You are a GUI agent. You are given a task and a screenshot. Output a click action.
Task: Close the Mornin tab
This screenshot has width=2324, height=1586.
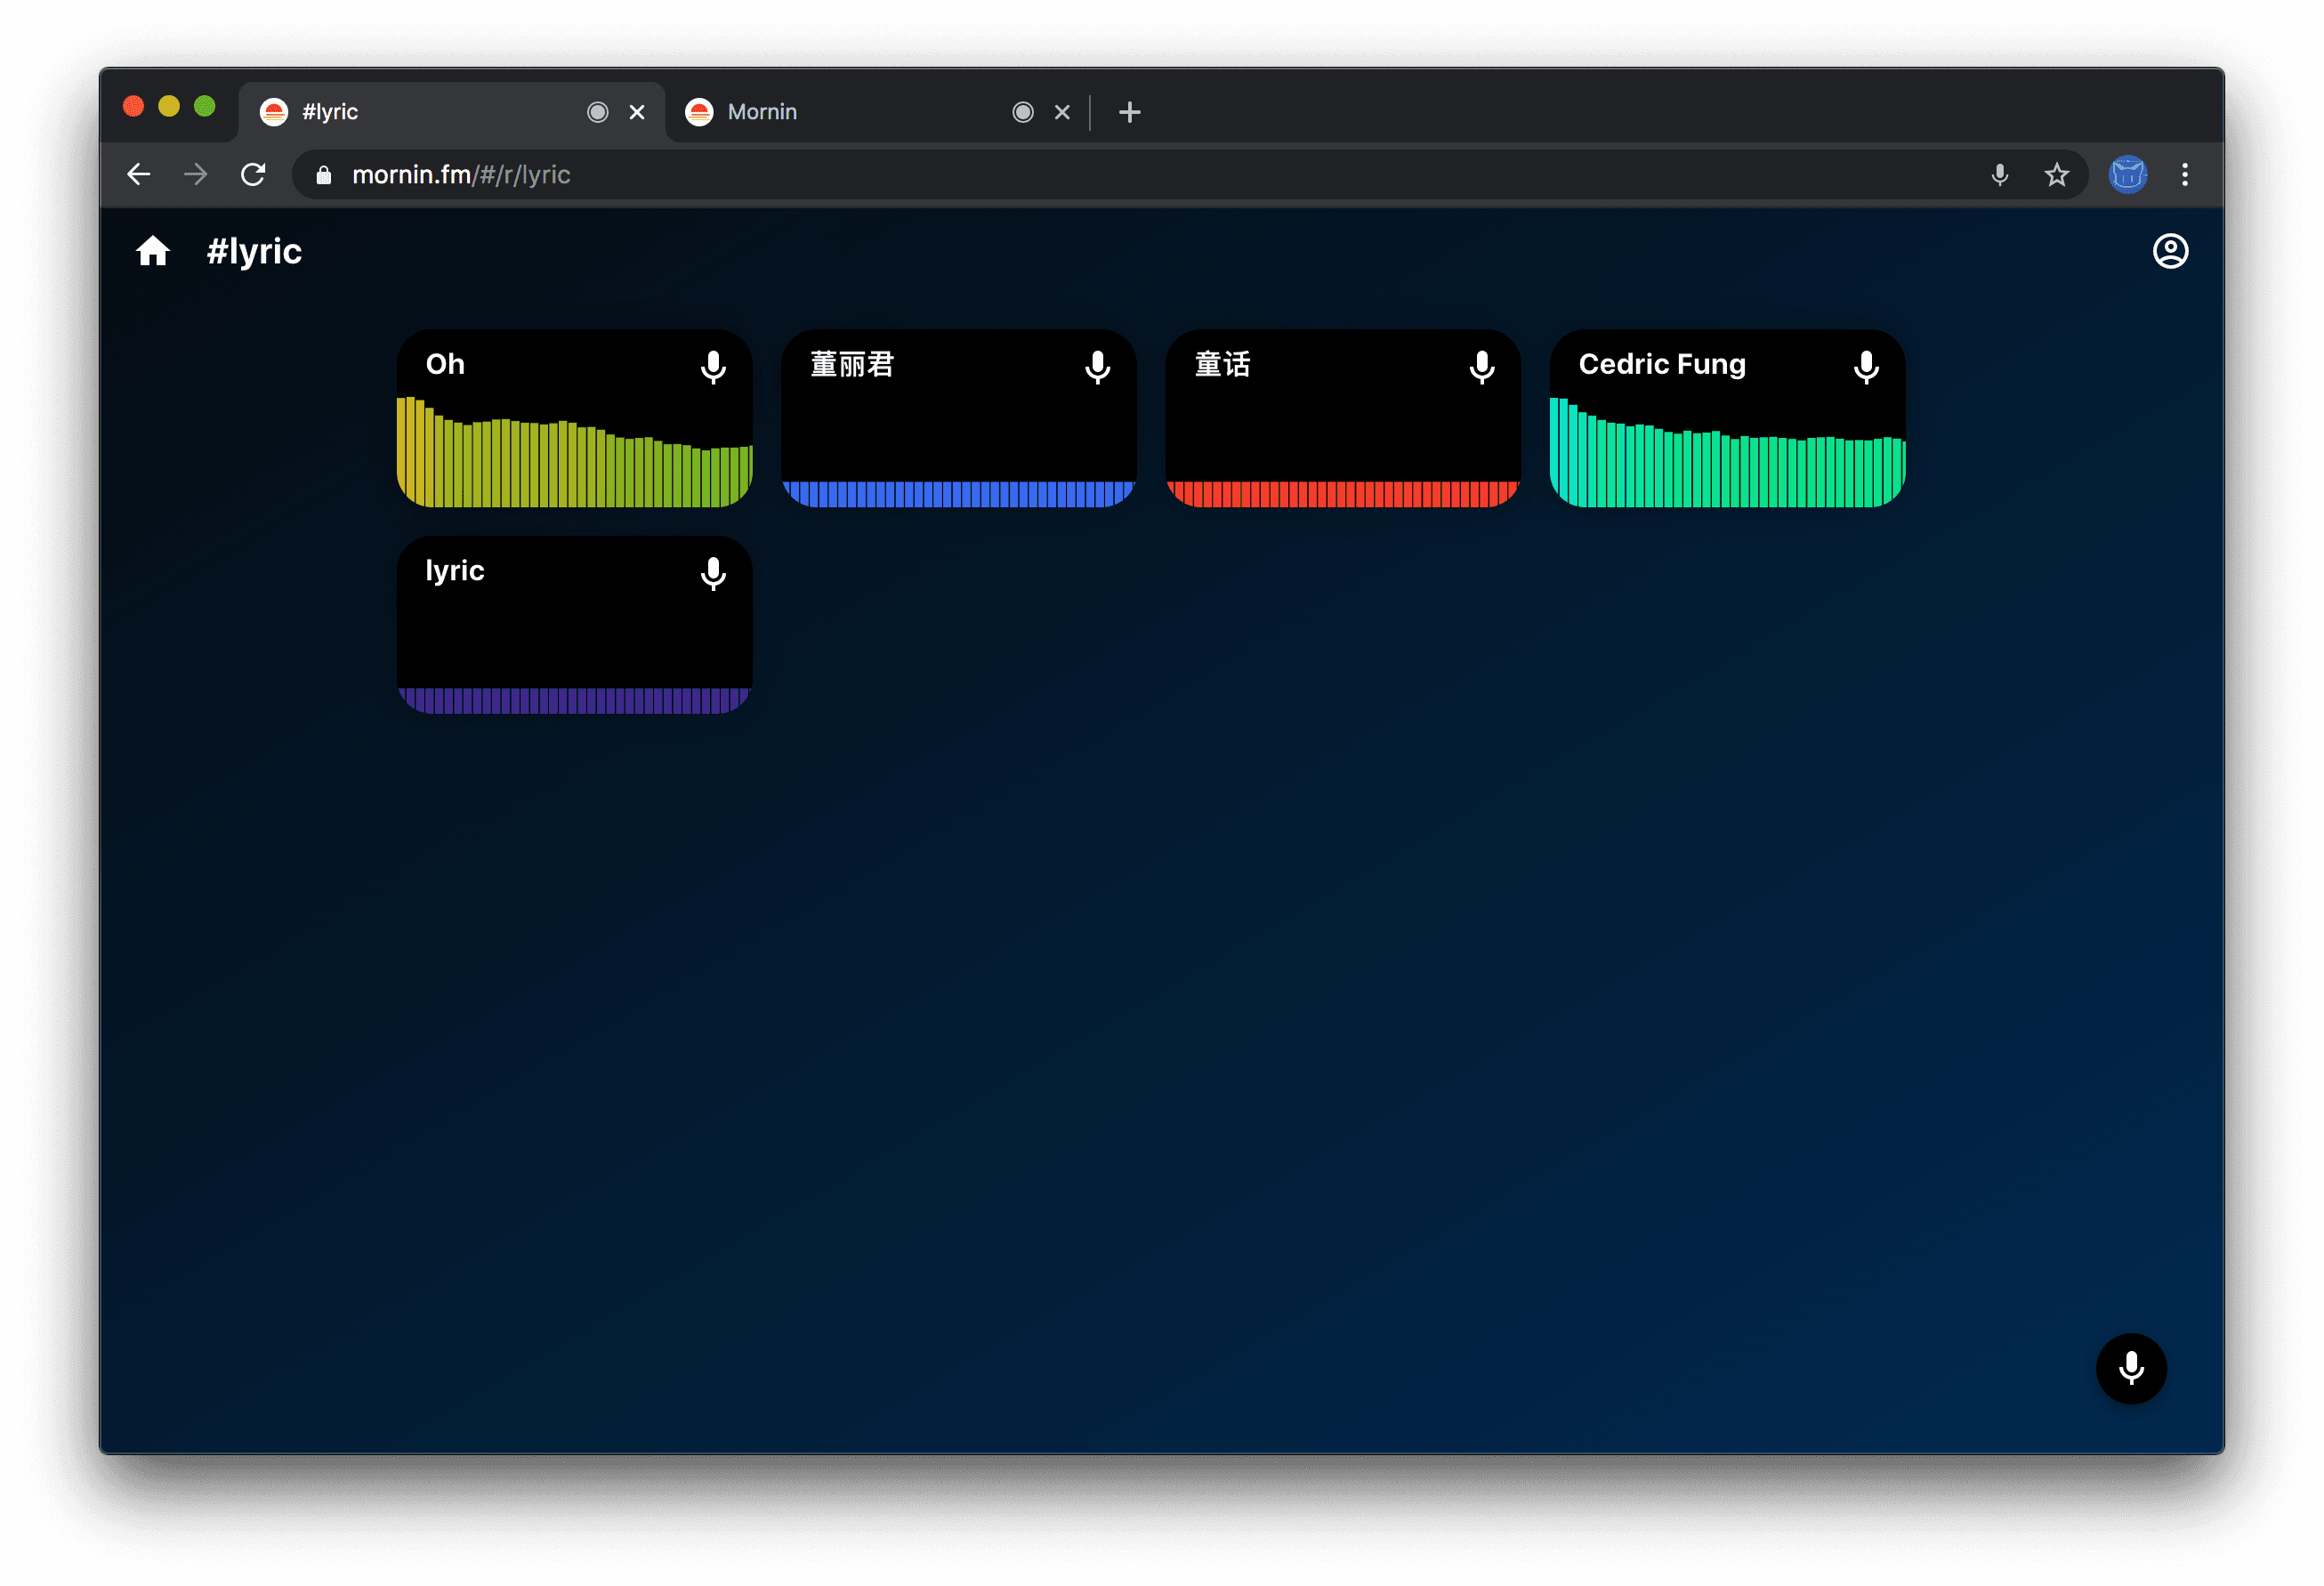(x=1062, y=112)
